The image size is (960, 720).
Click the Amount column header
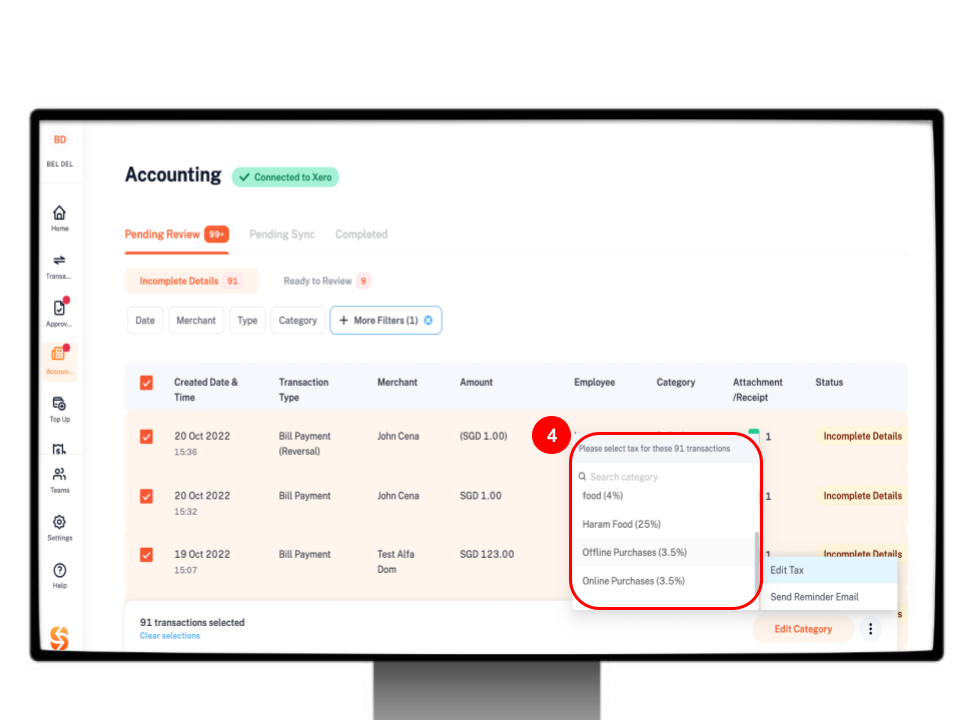[476, 382]
